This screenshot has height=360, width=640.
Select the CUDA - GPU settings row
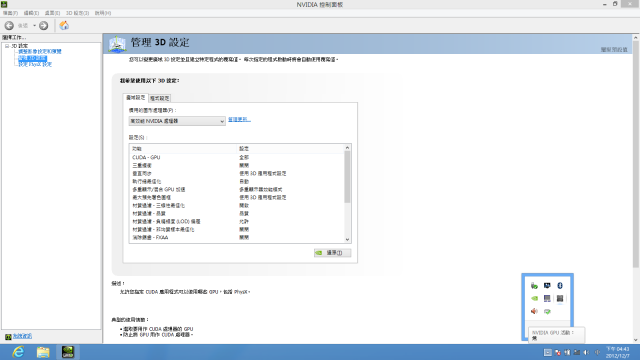[237, 157]
